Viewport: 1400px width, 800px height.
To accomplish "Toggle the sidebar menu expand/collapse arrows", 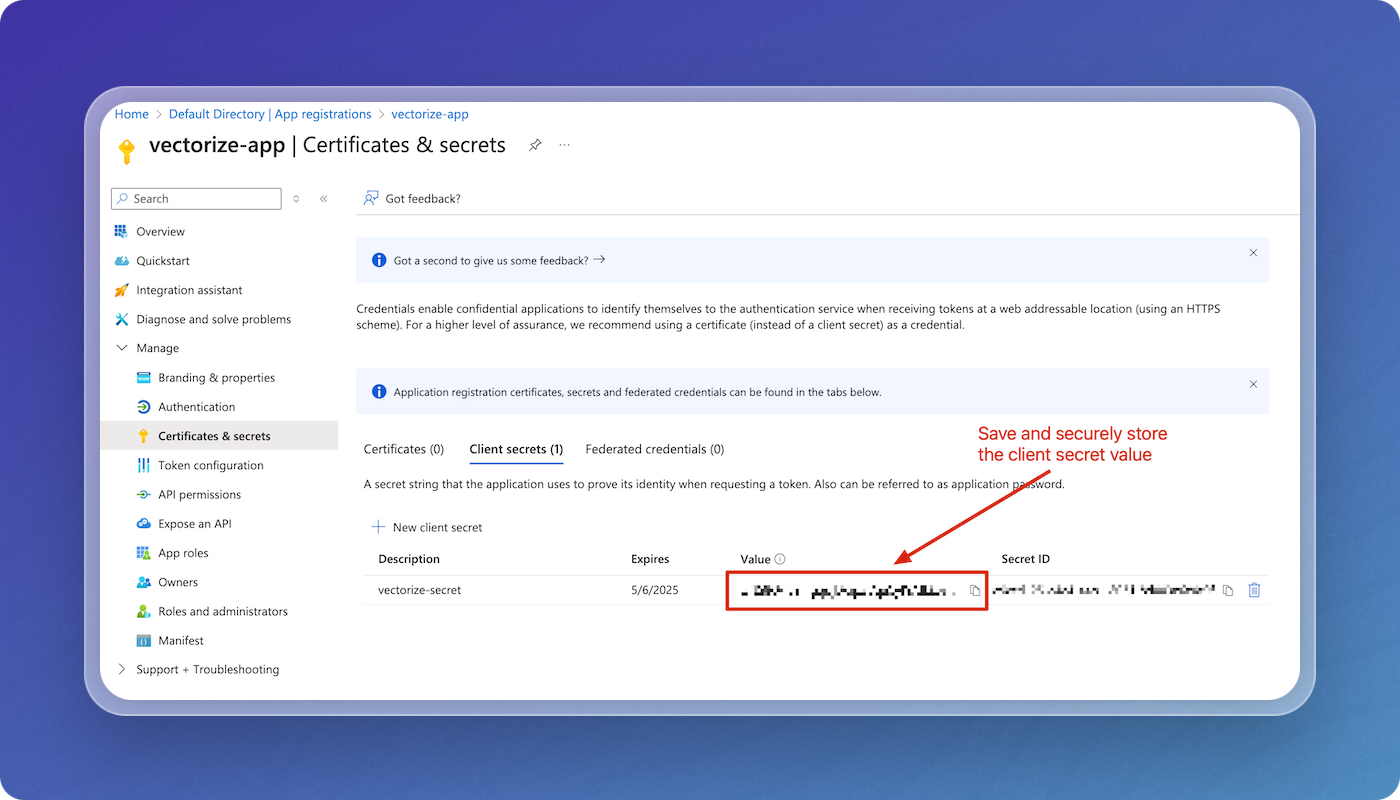I will (296, 199).
